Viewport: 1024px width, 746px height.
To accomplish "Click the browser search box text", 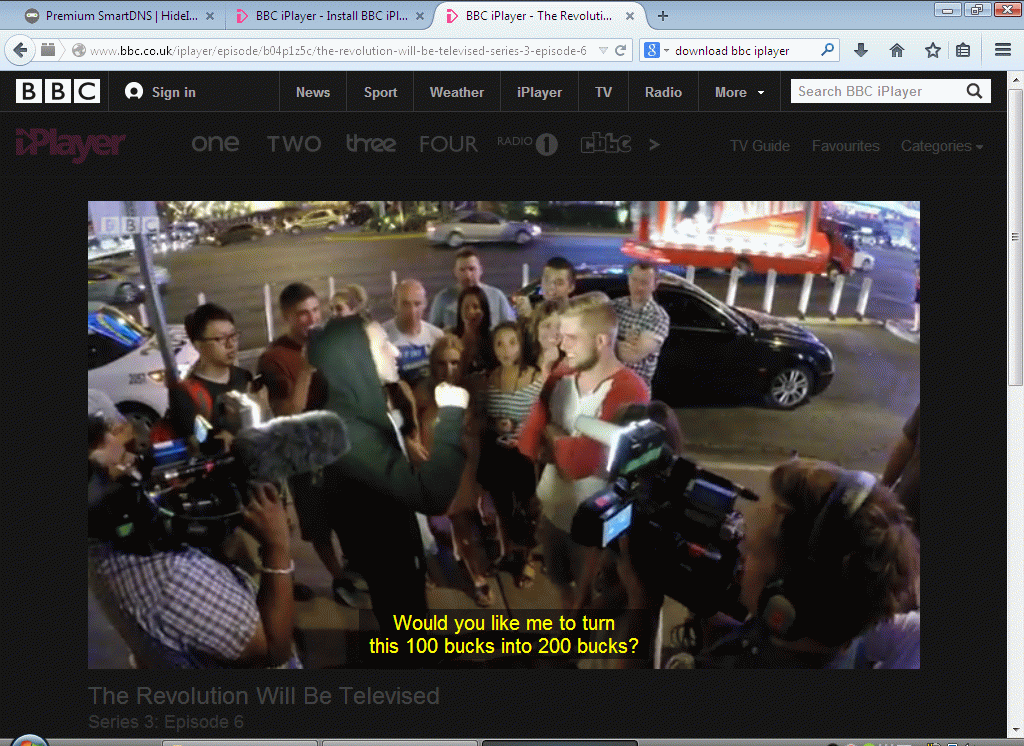I will 731,50.
